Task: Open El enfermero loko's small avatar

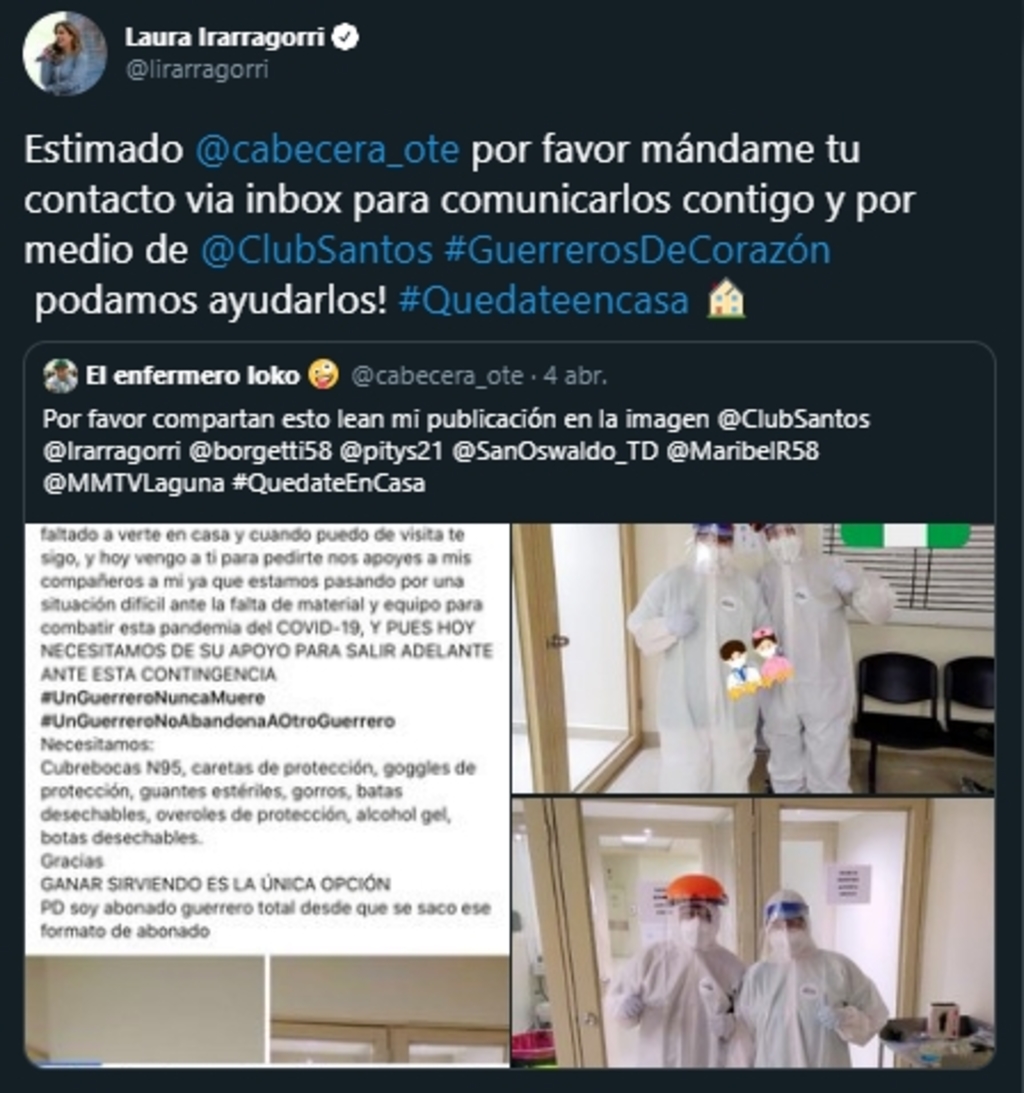Action: tap(60, 376)
